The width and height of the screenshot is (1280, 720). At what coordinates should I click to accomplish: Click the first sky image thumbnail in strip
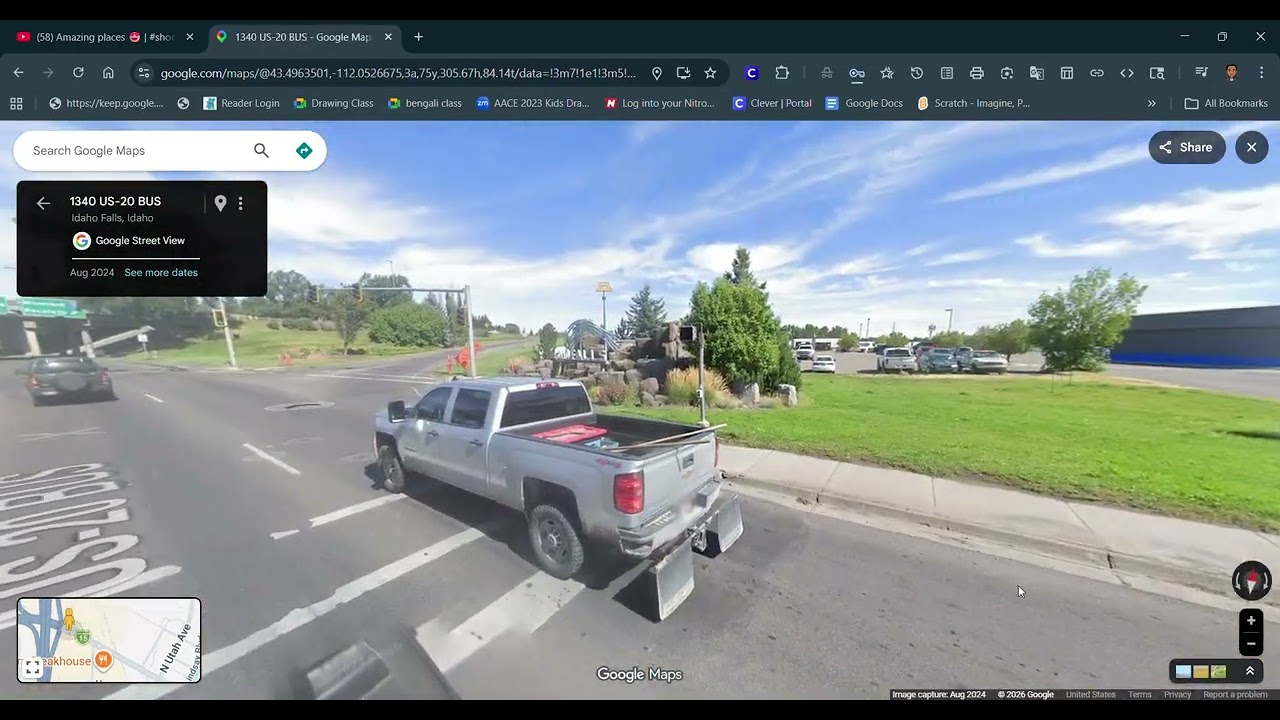click(1183, 672)
